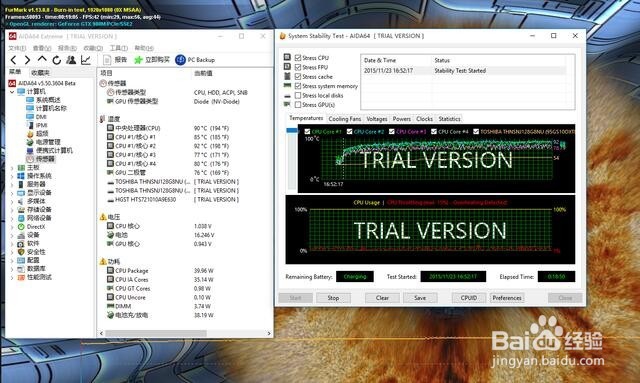Click the horizontal scrollbar in the sensor list

point(156,334)
